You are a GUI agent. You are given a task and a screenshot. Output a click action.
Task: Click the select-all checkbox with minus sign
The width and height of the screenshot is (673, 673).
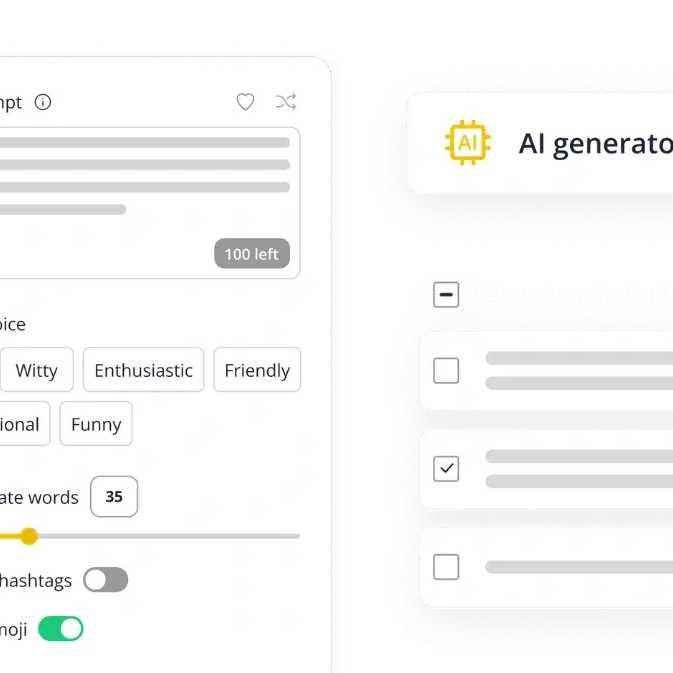446,295
